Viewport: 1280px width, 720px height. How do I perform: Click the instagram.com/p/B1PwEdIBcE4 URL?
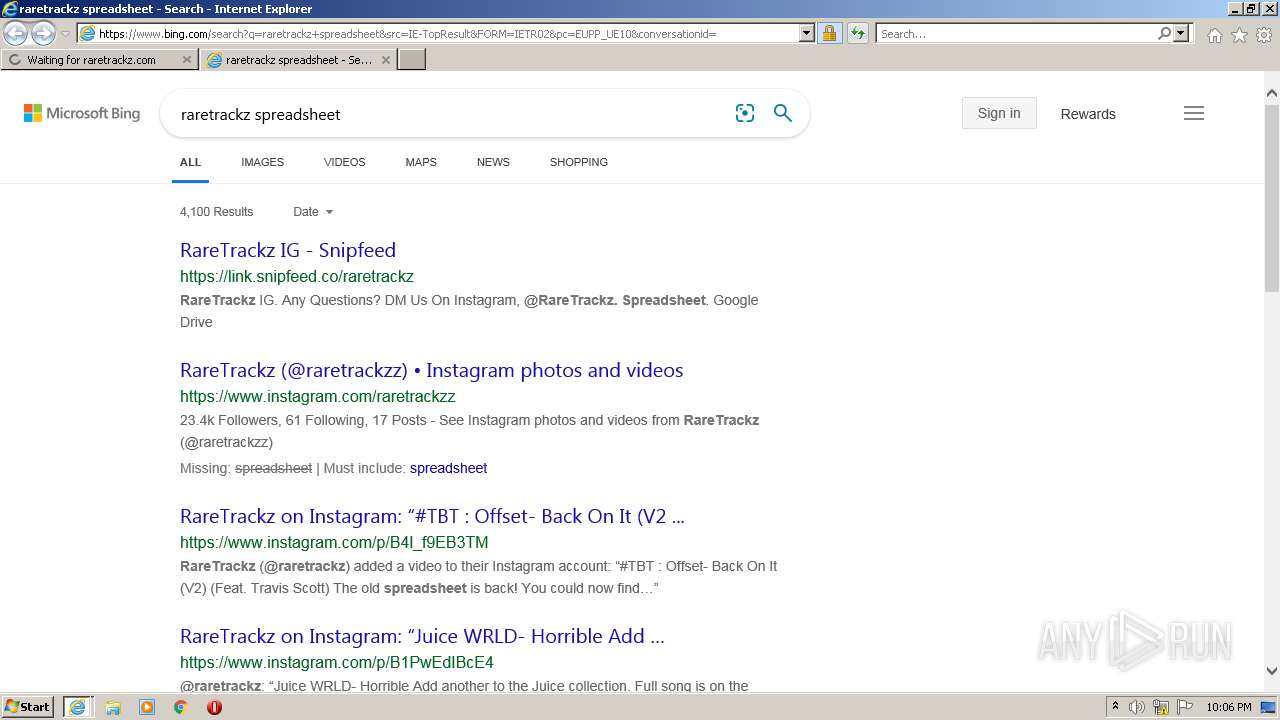click(337, 662)
